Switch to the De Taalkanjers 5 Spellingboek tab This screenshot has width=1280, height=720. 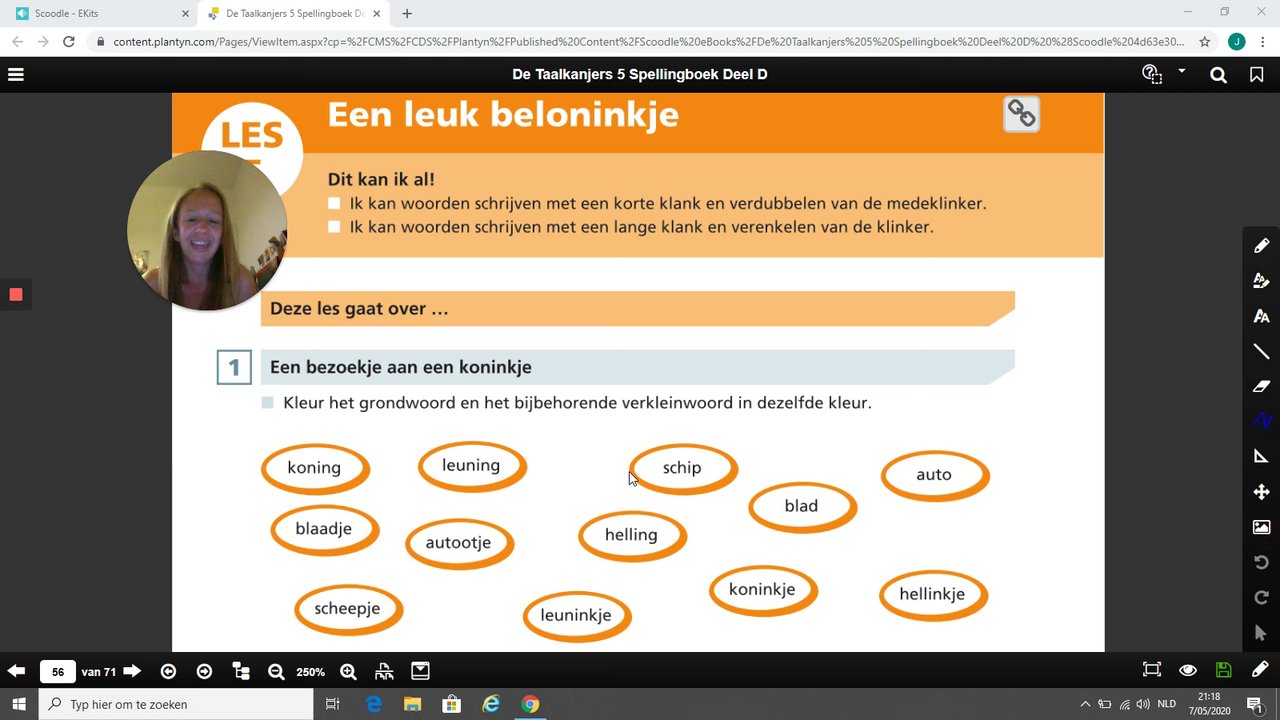(x=296, y=14)
